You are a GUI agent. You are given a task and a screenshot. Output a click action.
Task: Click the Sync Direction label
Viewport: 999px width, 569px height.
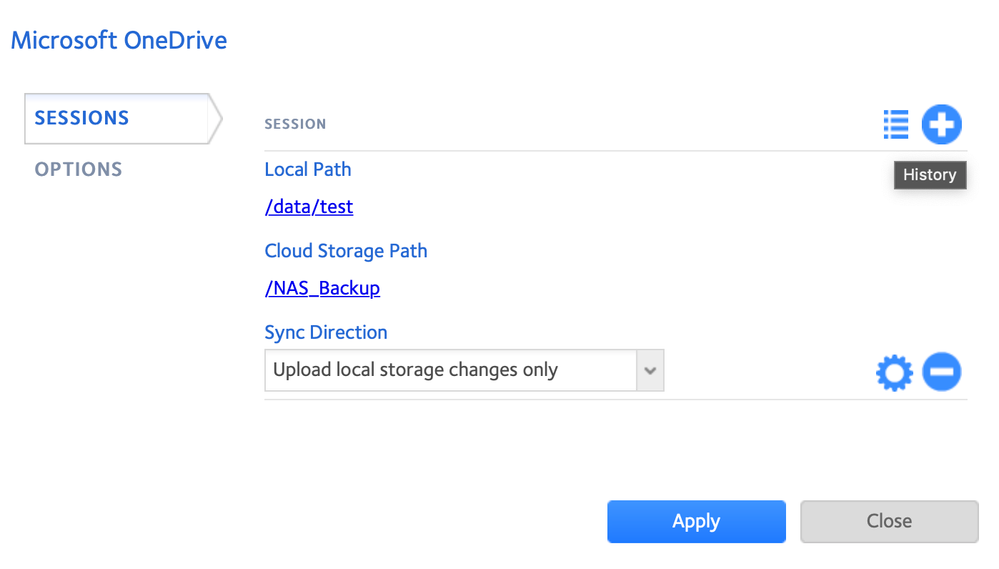[326, 333]
